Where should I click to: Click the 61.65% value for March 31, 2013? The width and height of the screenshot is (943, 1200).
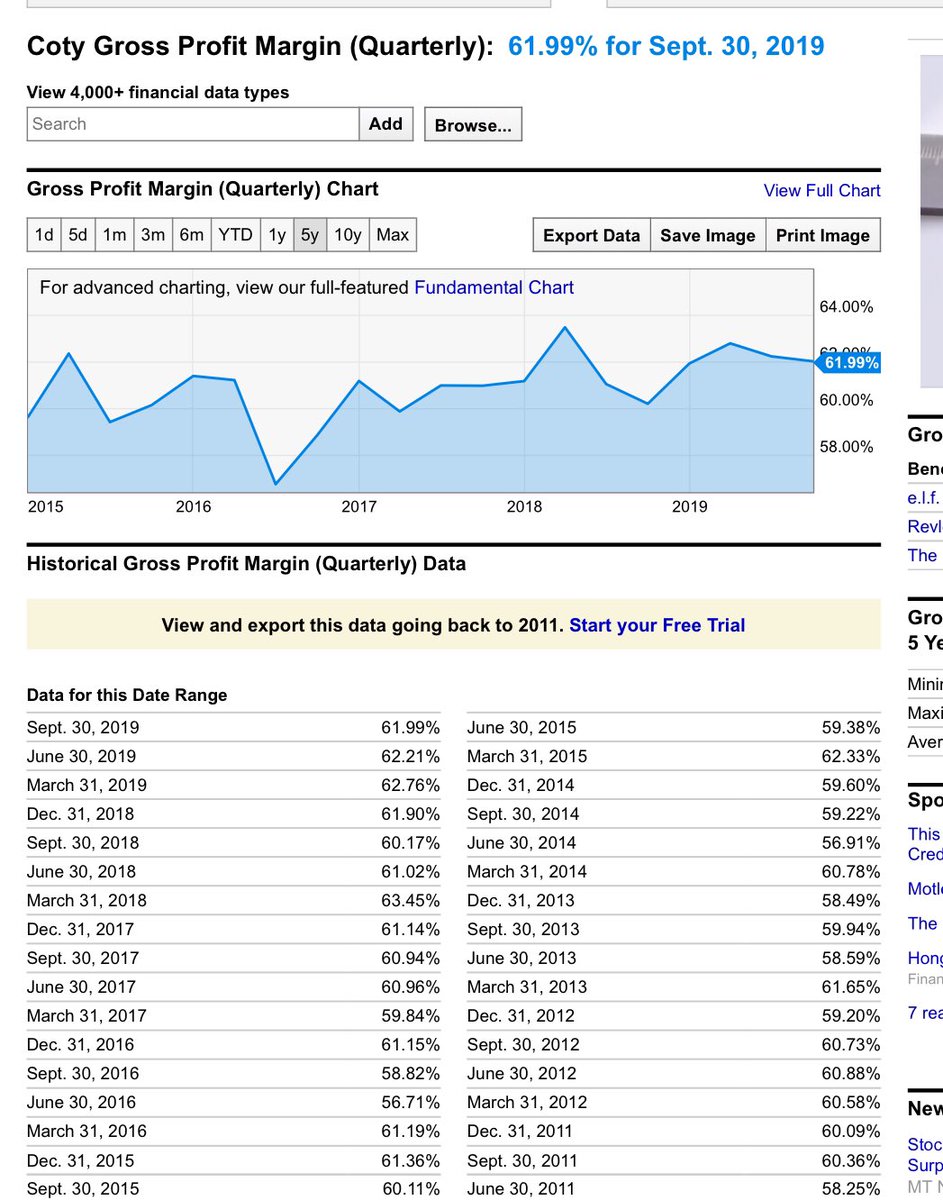point(851,987)
